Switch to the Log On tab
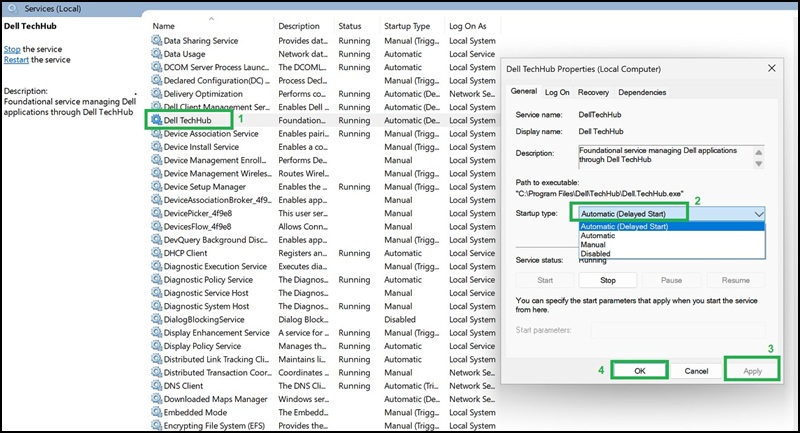 click(557, 92)
